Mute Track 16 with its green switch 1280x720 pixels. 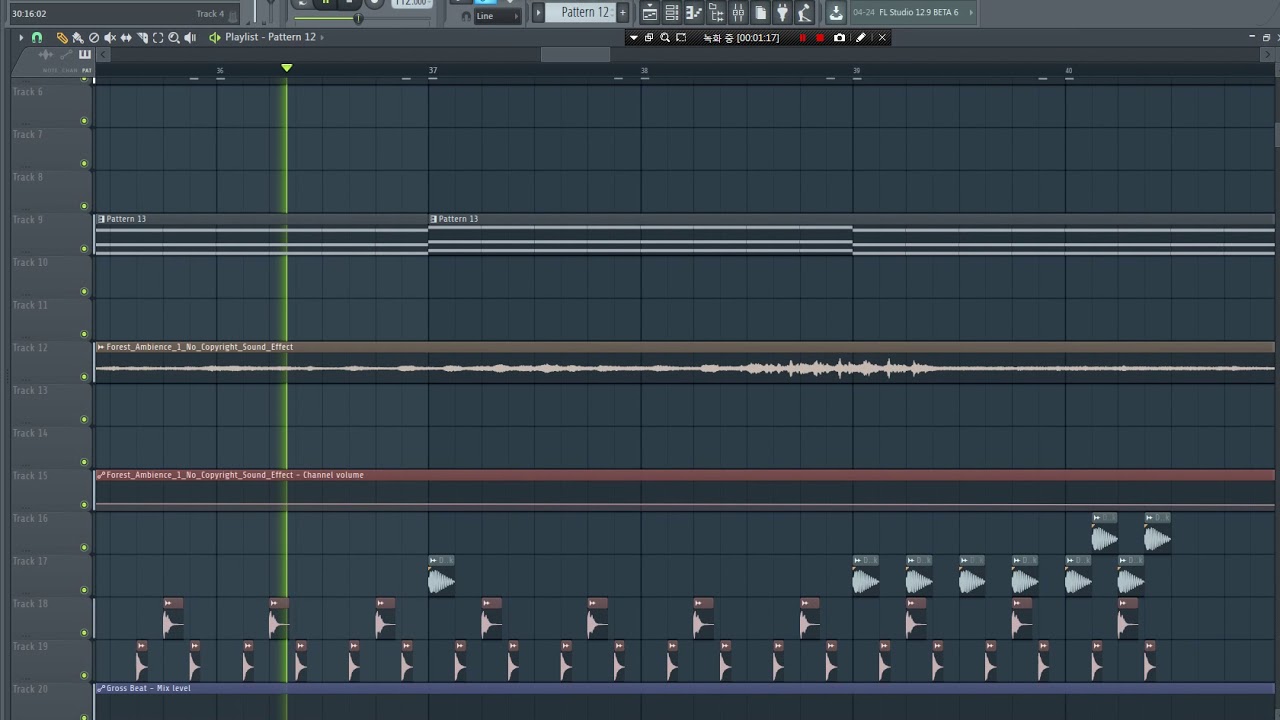[x=84, y=548]
